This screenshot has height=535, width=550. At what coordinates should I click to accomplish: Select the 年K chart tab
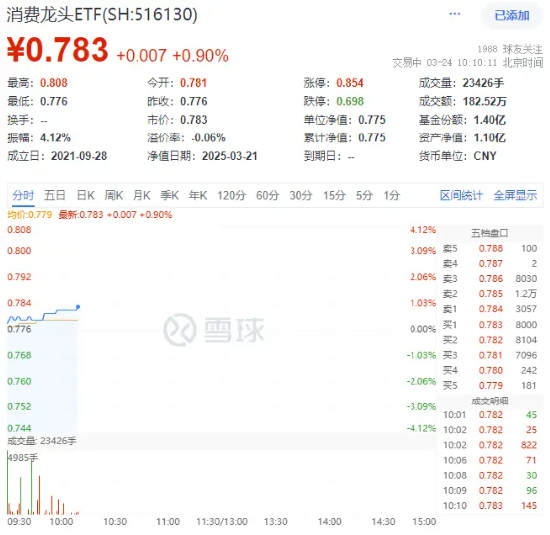(x=197, y=195)
